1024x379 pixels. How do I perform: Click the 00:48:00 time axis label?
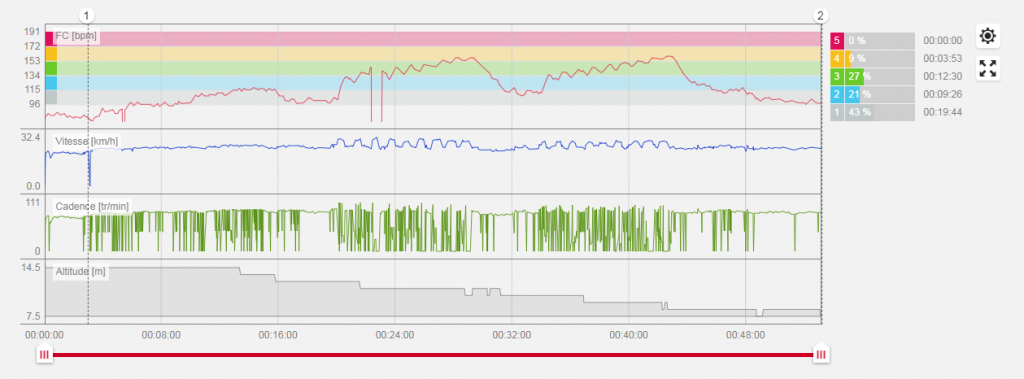point(745,335)
